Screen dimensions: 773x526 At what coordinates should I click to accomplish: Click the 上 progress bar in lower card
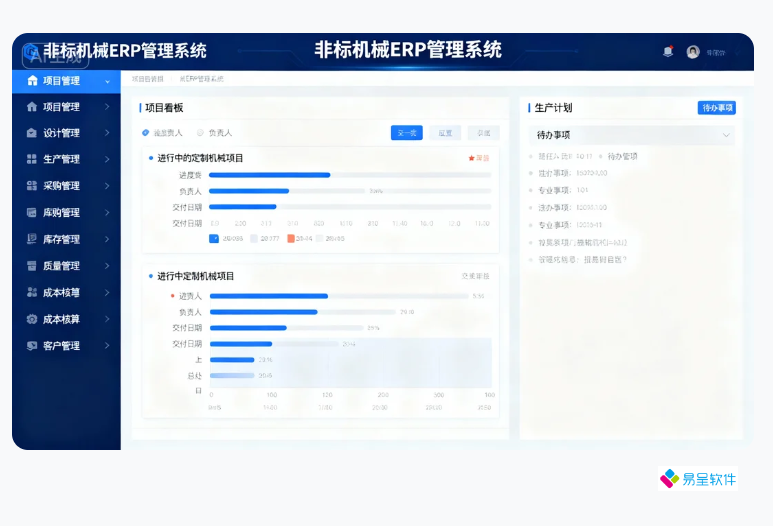(232, 360)
